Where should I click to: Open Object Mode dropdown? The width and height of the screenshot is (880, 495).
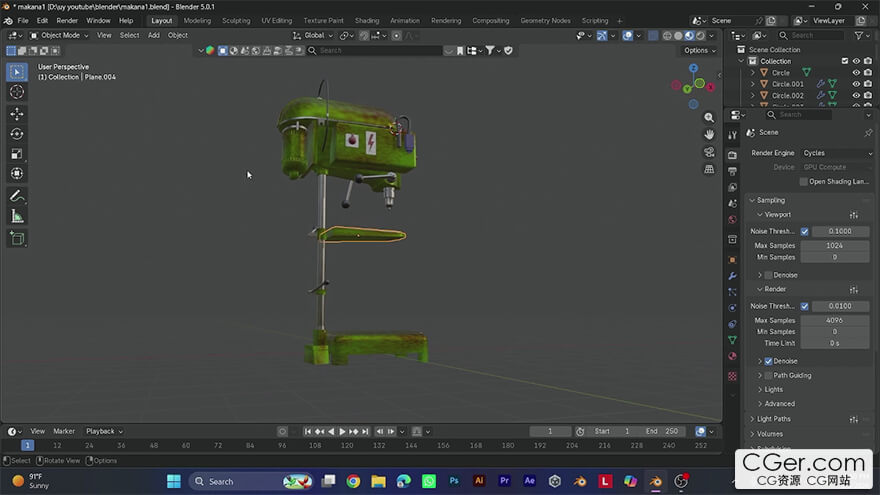(59, 35)
